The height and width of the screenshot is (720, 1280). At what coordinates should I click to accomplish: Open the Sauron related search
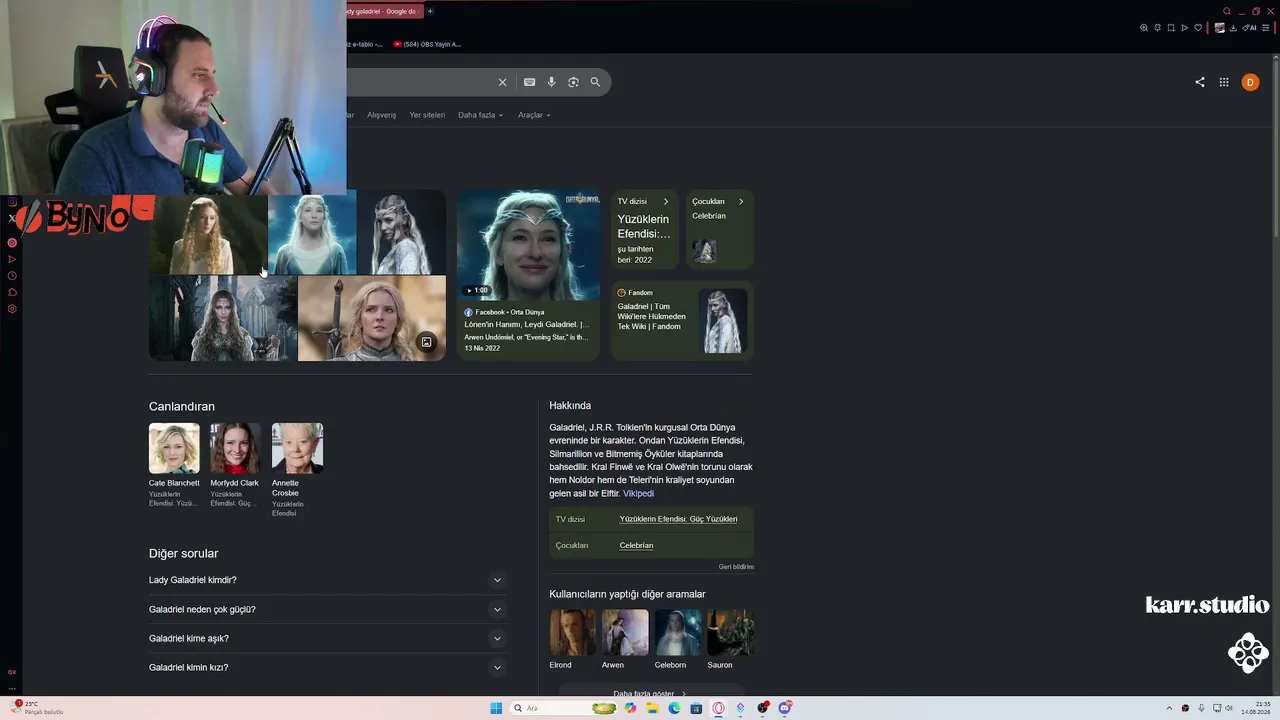730,640
